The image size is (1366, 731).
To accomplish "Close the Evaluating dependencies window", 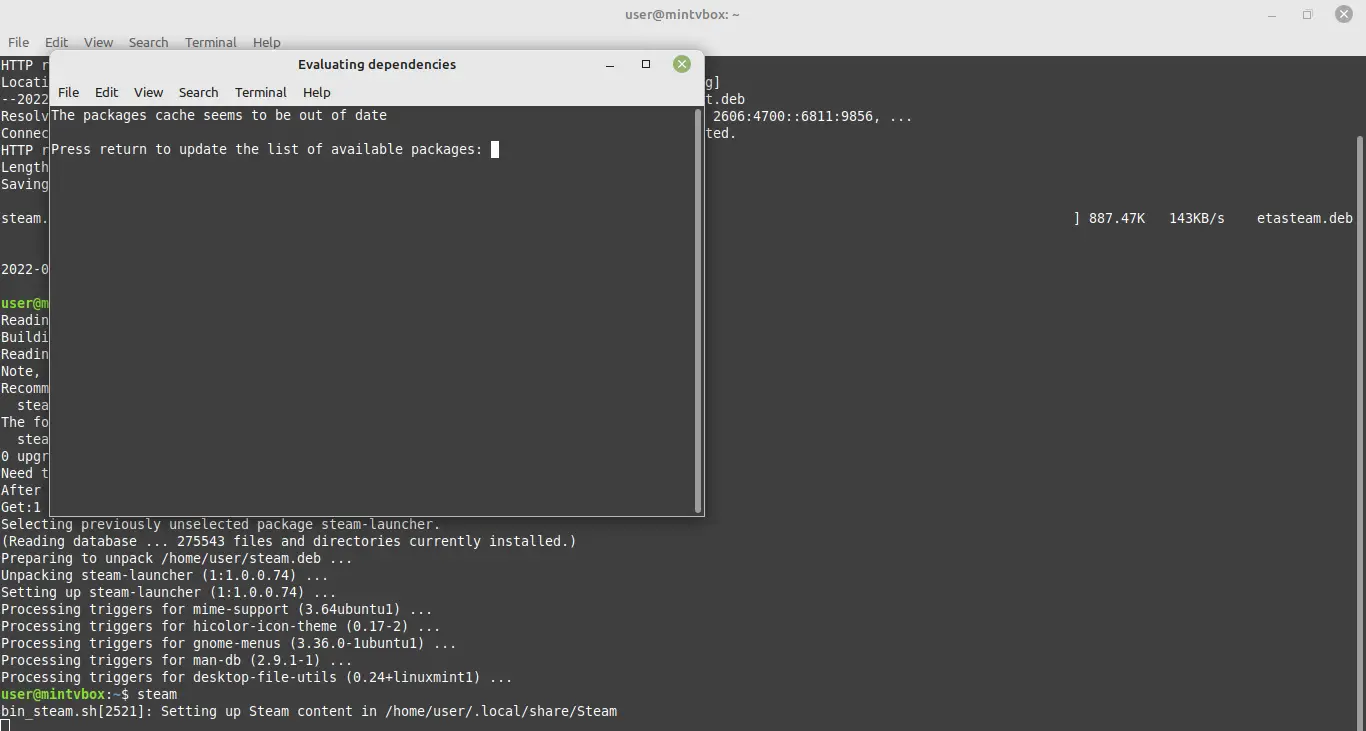I will (x=682, y=64).
